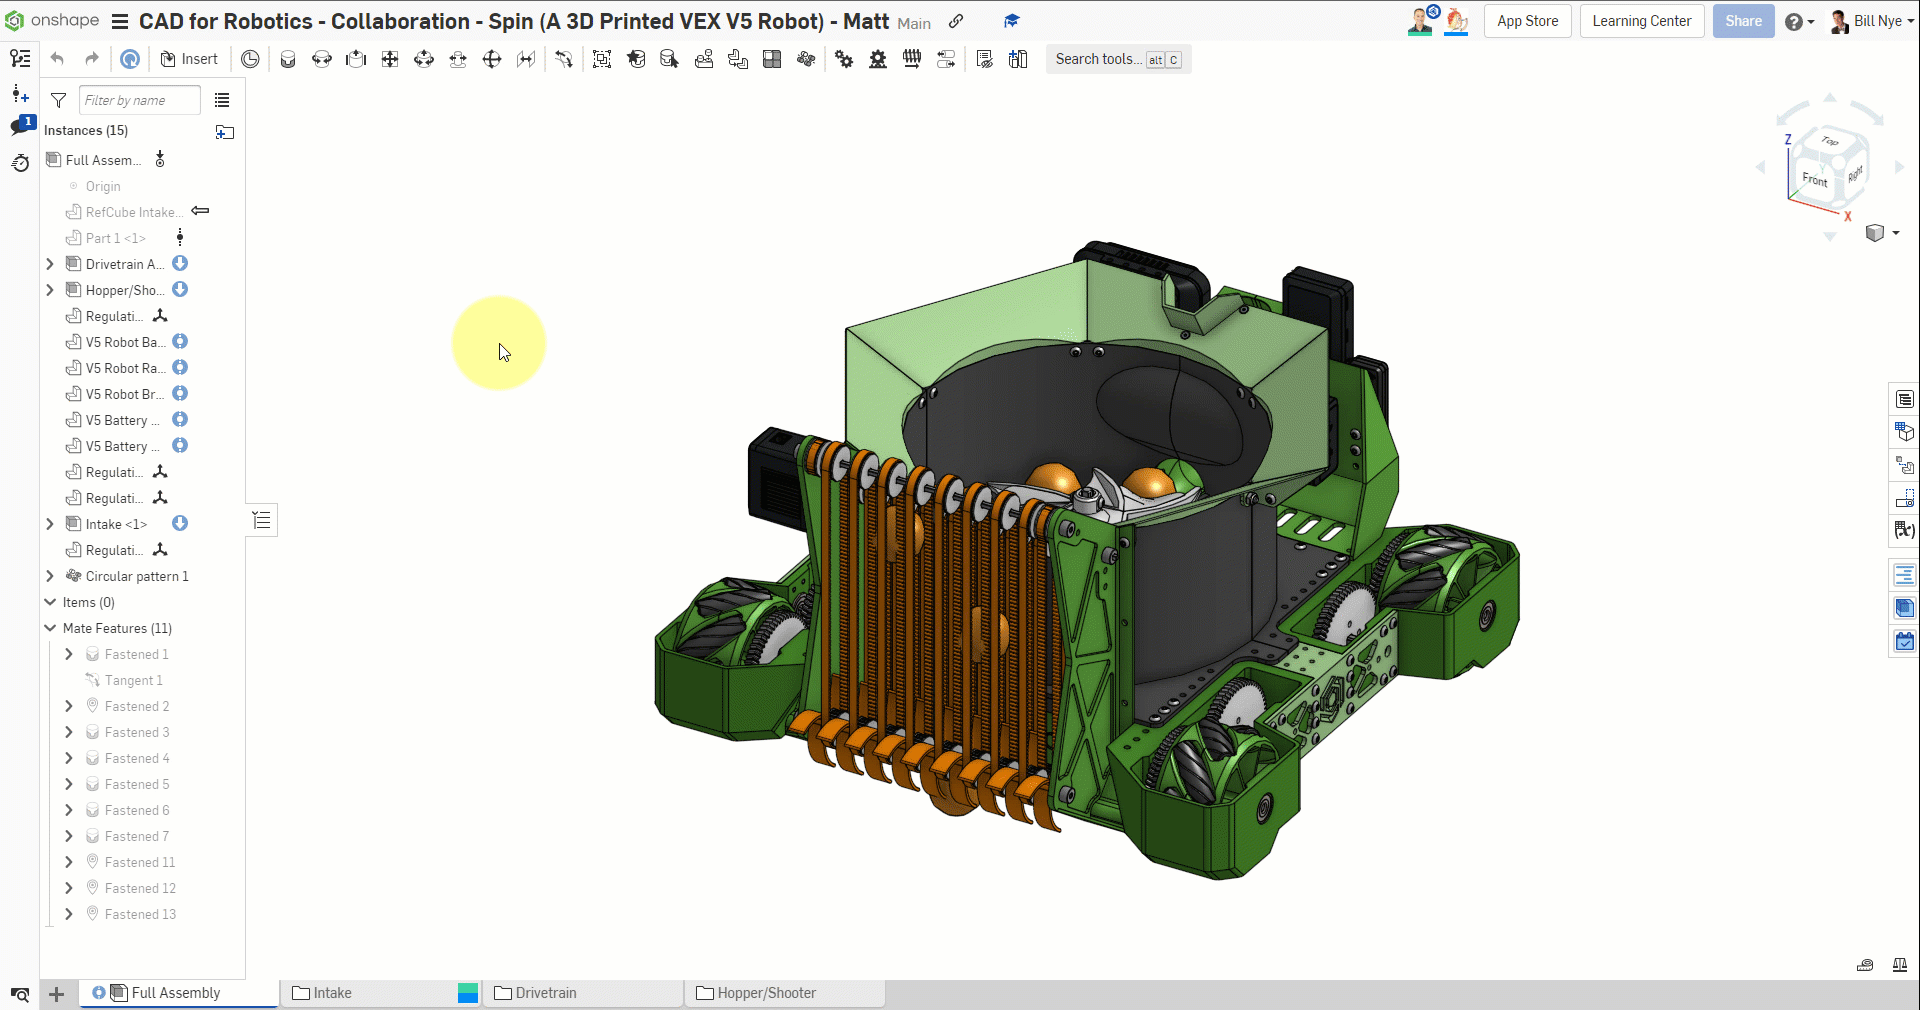Toggle the instance list view icon
This screenshot has height=1010, width=1920.
point(222,100)
